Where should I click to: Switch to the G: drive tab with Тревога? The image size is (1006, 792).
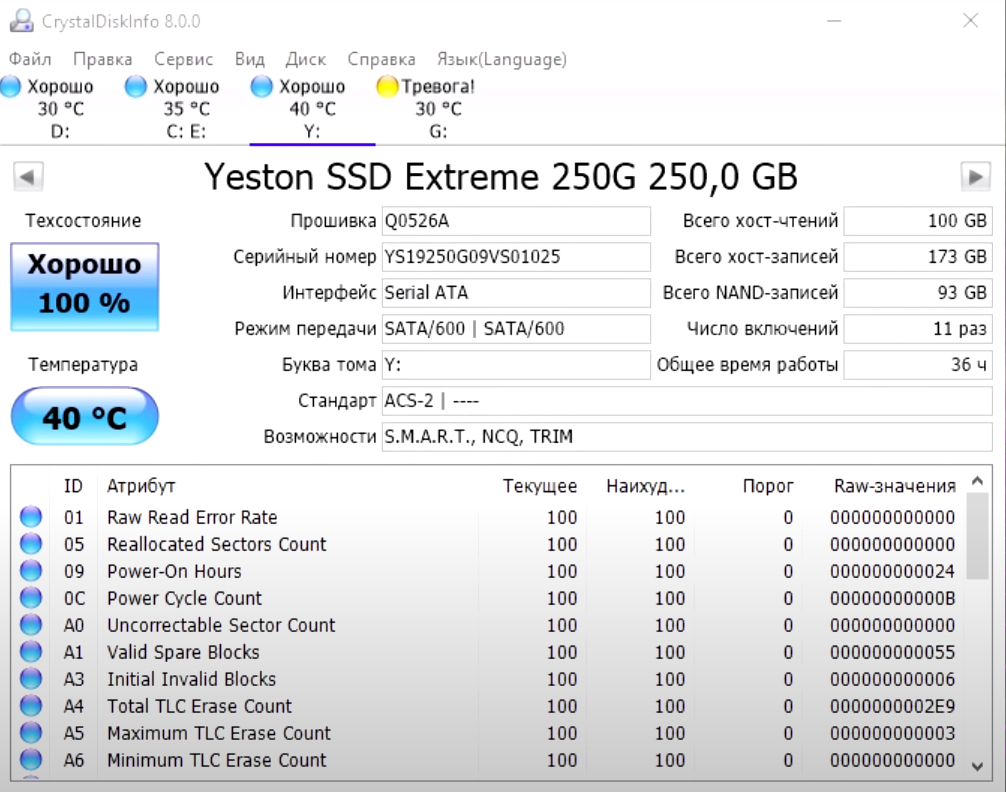[438, 108]
